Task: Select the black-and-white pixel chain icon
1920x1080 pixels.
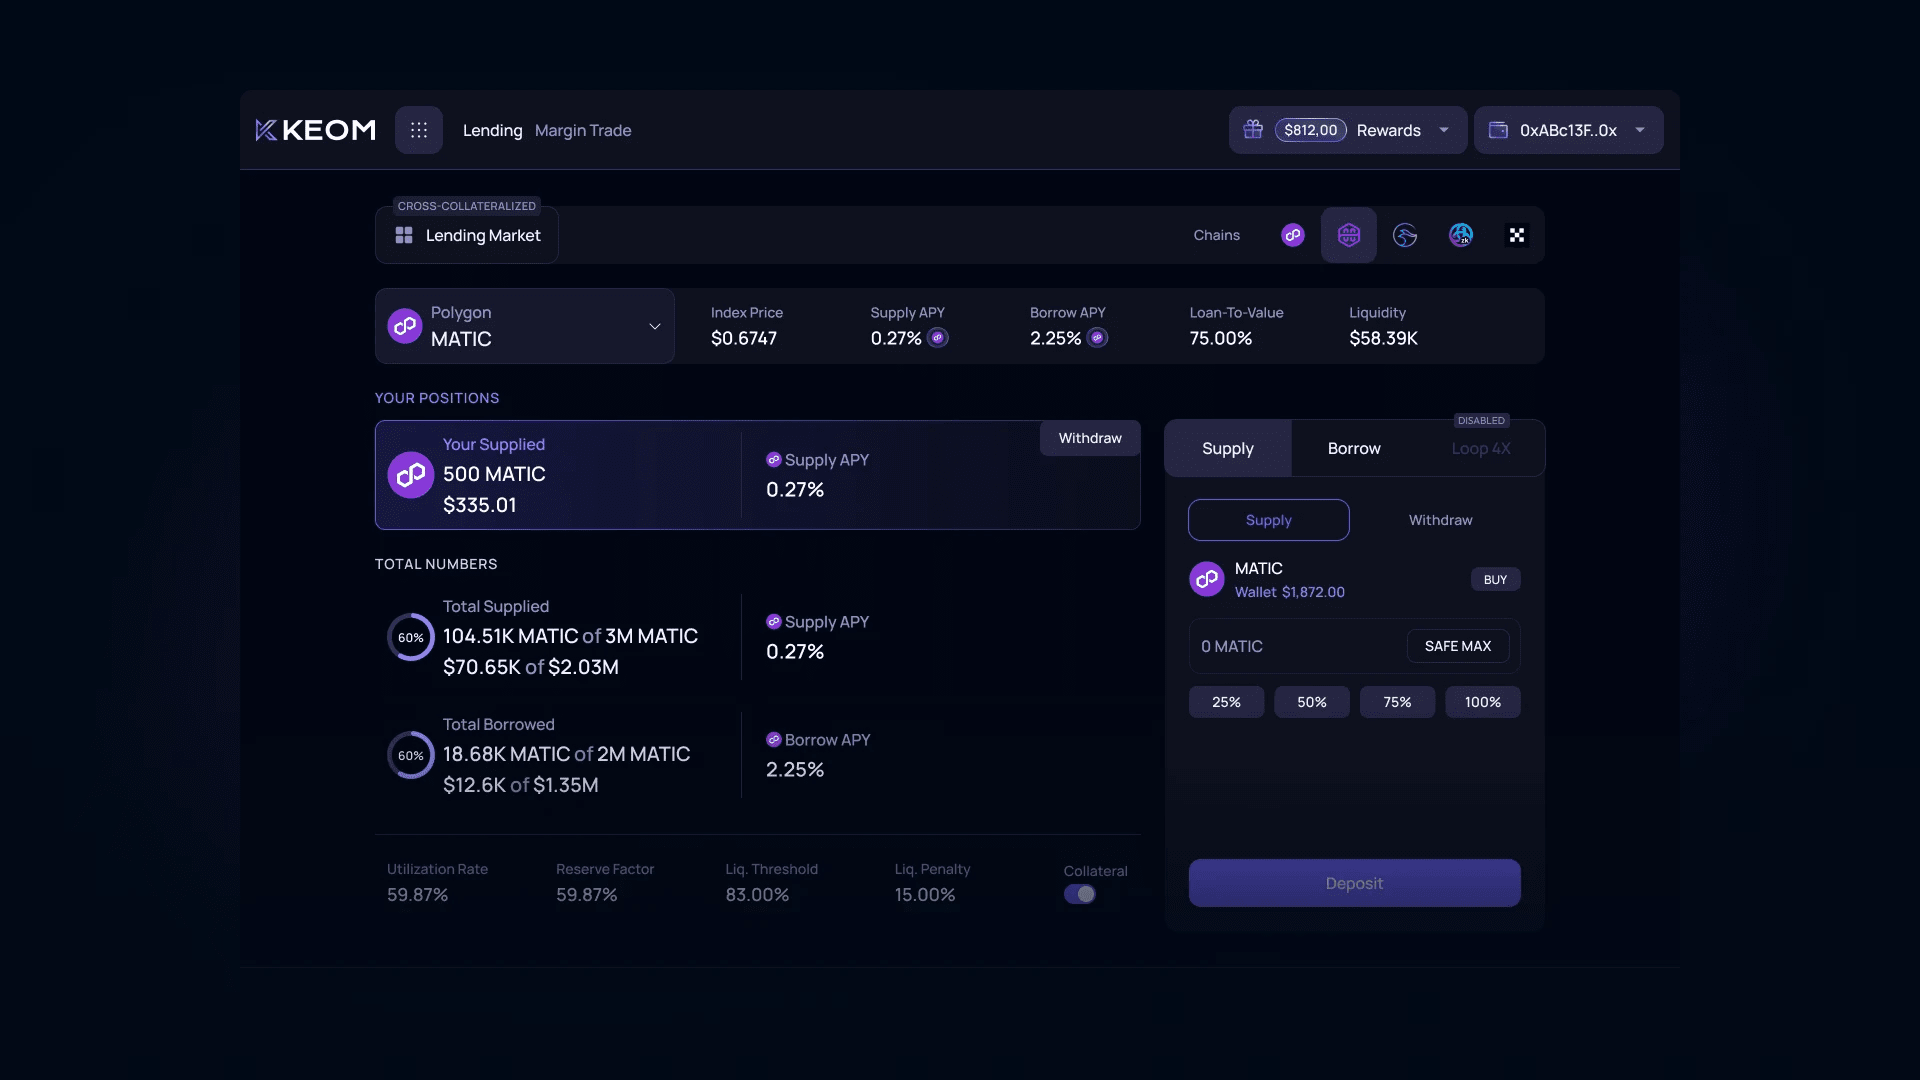Action: pos(1517,235)
